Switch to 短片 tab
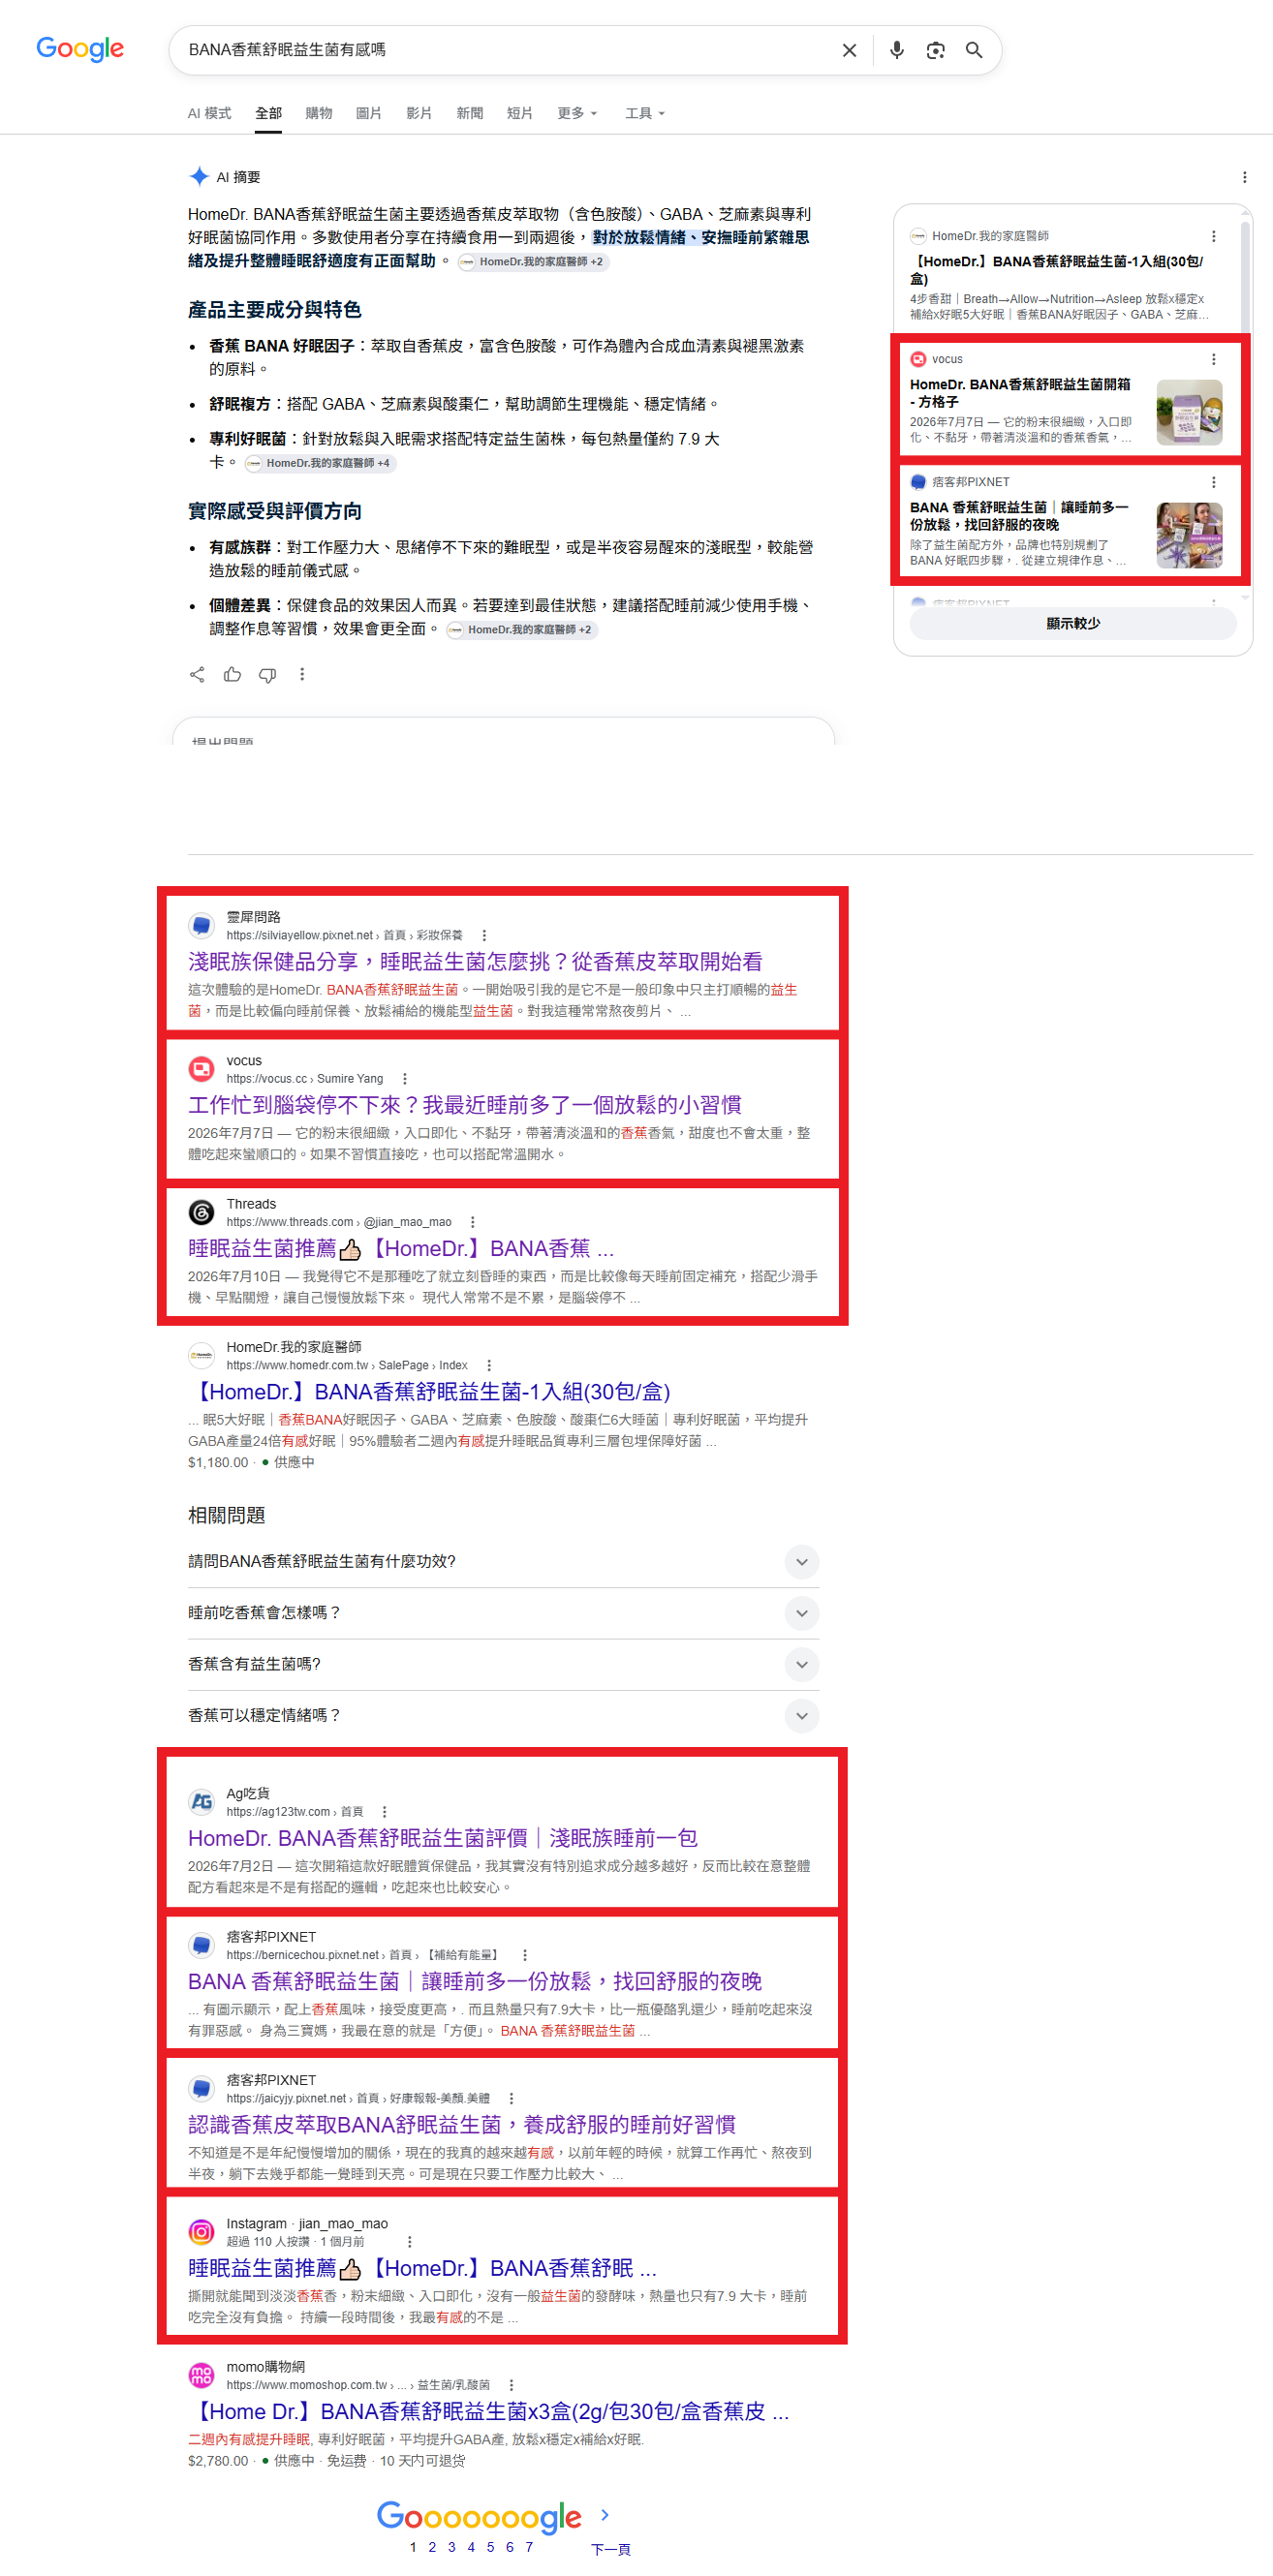 (520, 113)
